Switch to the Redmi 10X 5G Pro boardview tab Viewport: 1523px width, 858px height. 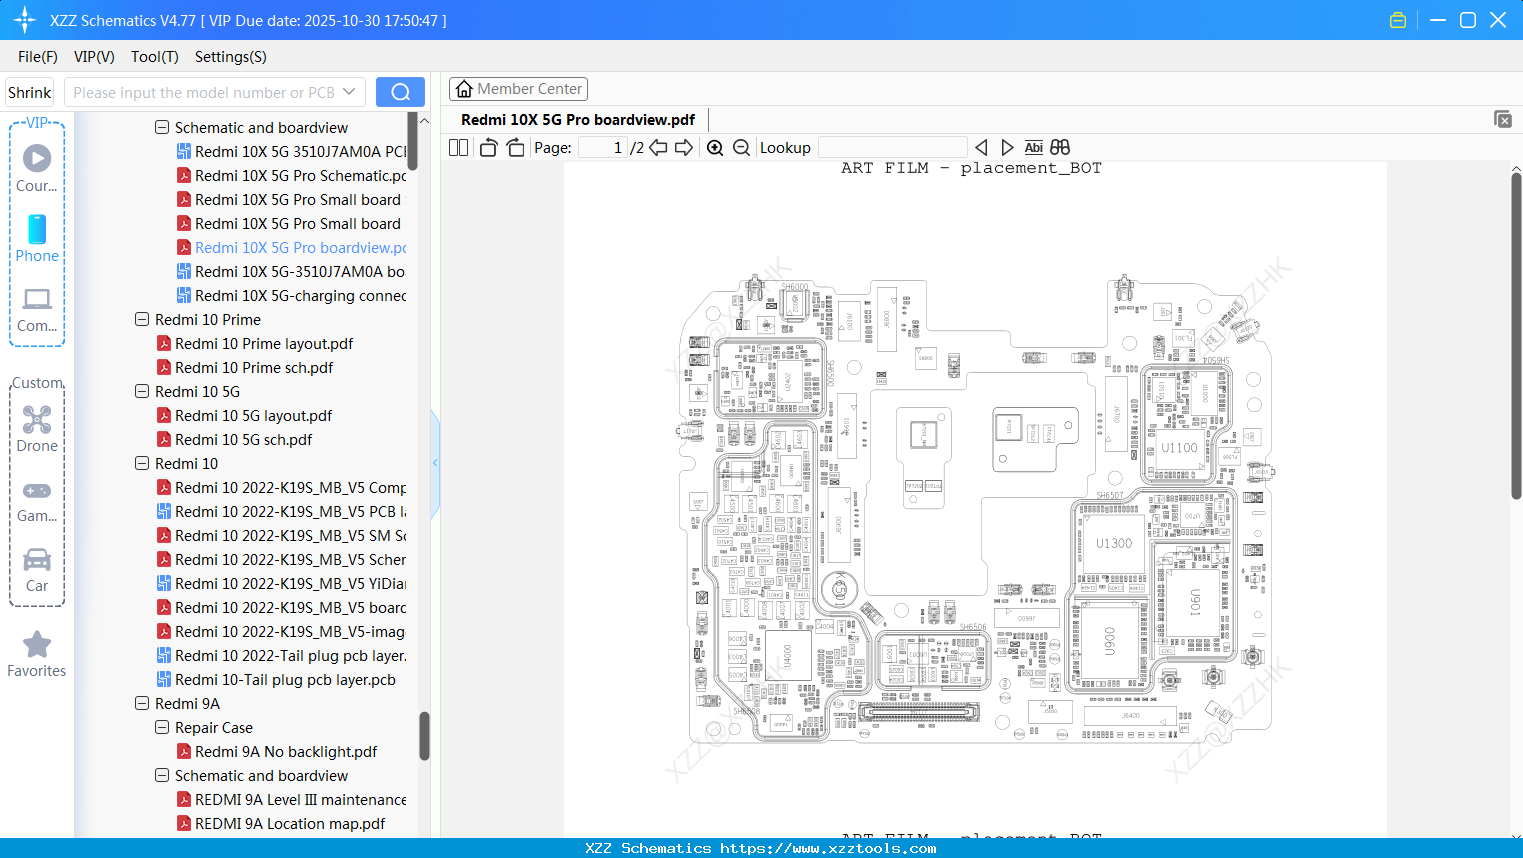pos(576,119)
